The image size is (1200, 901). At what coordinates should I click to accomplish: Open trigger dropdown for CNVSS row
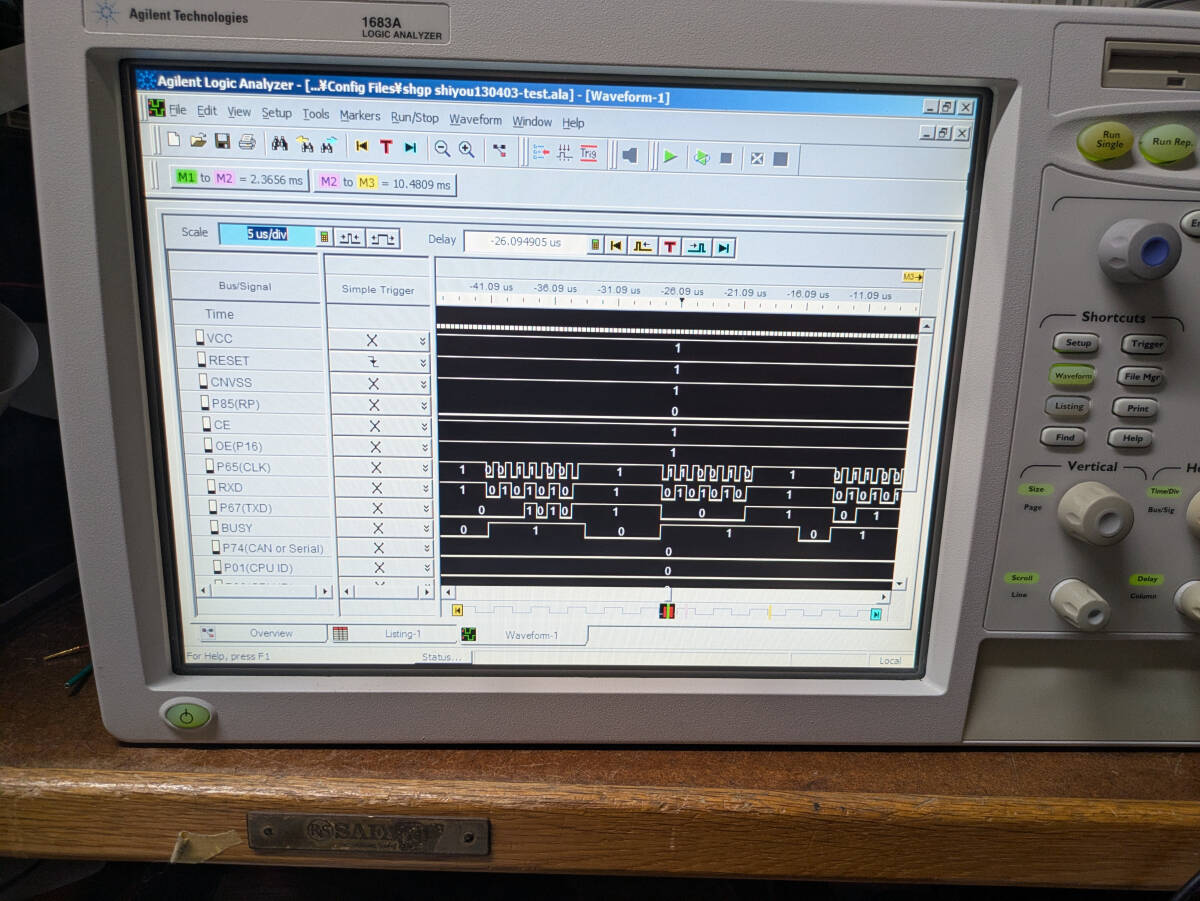[x=423, y=384]
